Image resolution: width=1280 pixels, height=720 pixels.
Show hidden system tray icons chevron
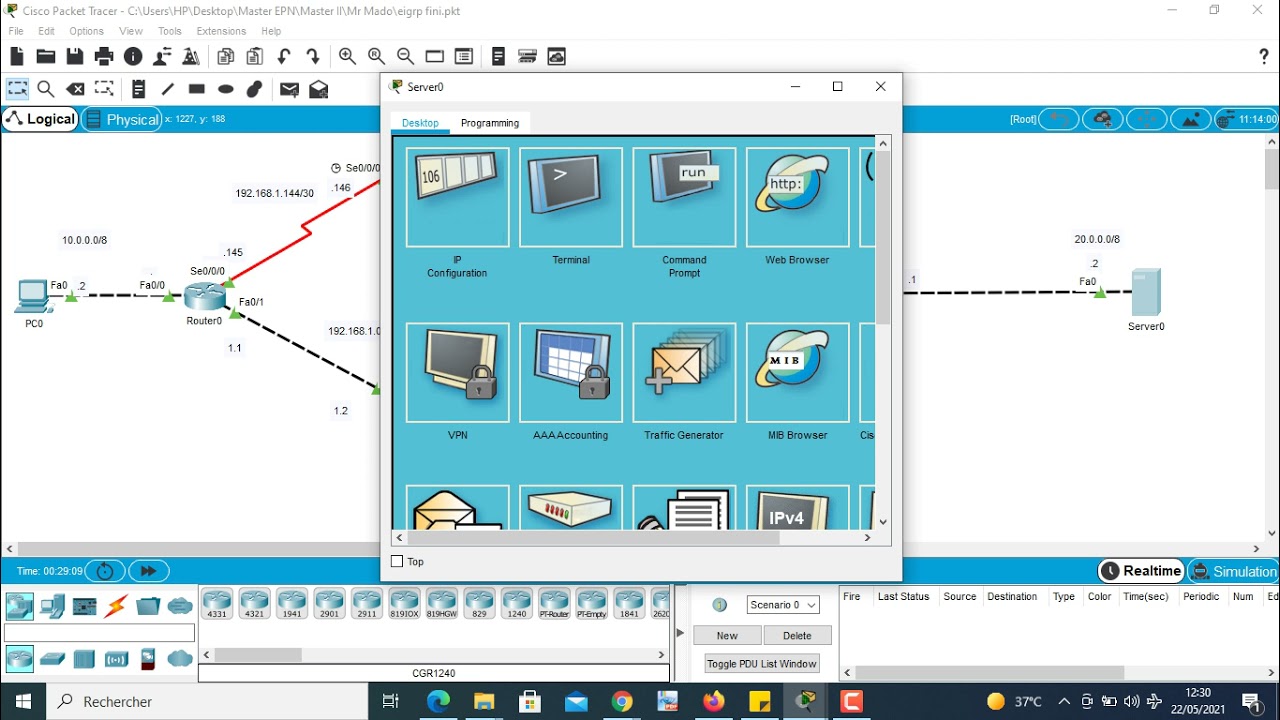click(1064, 701)
